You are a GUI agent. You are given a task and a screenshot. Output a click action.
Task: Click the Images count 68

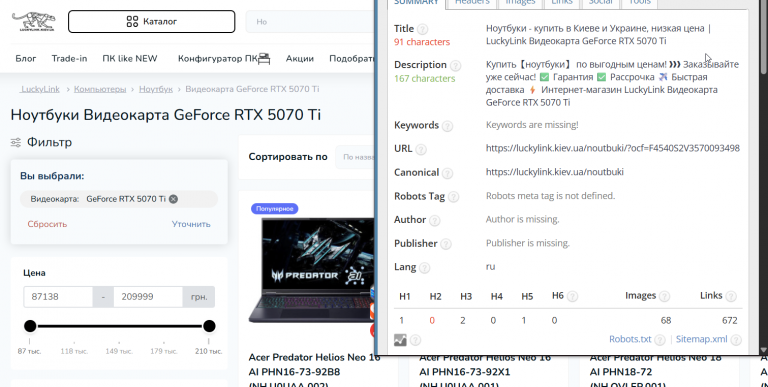click(x=666, y=320)
